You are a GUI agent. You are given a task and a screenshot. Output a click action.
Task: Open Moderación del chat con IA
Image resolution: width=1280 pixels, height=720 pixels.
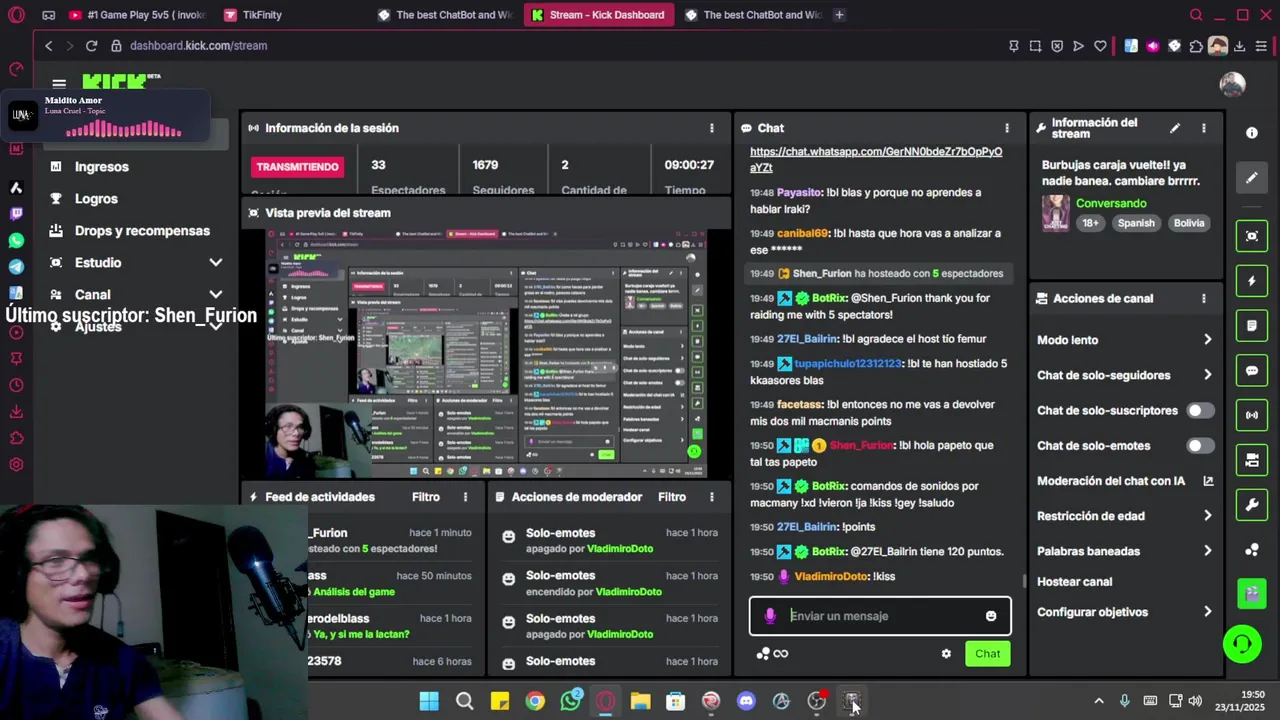click(x=1125, y=481)
